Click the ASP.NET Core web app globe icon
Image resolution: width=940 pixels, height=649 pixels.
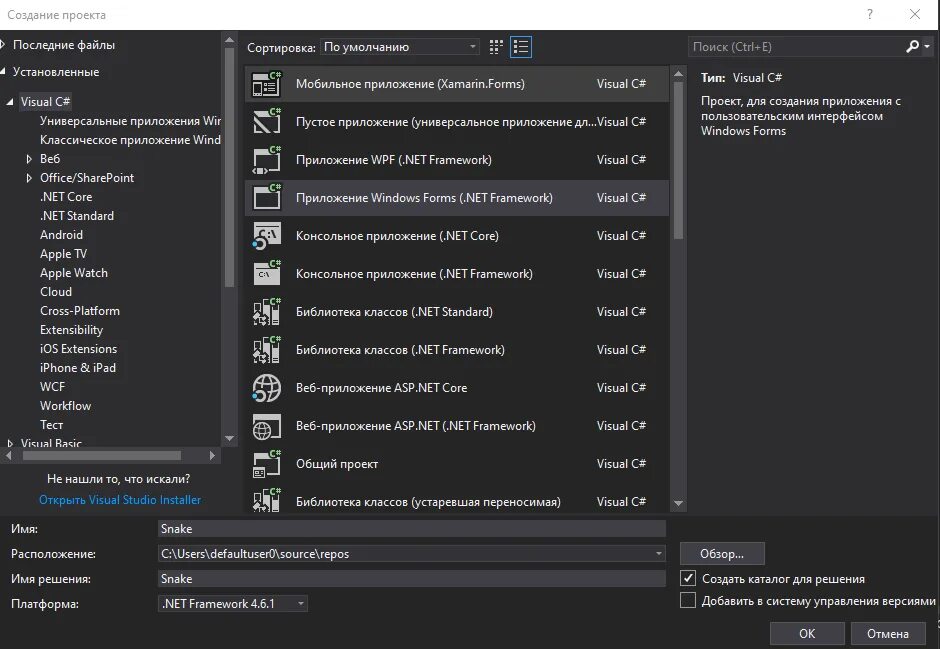coord(267,388)
